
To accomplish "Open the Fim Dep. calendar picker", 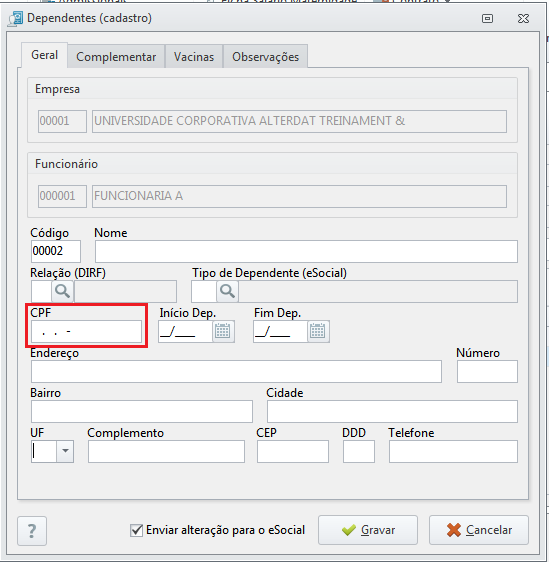I will (x=318, y=331).
